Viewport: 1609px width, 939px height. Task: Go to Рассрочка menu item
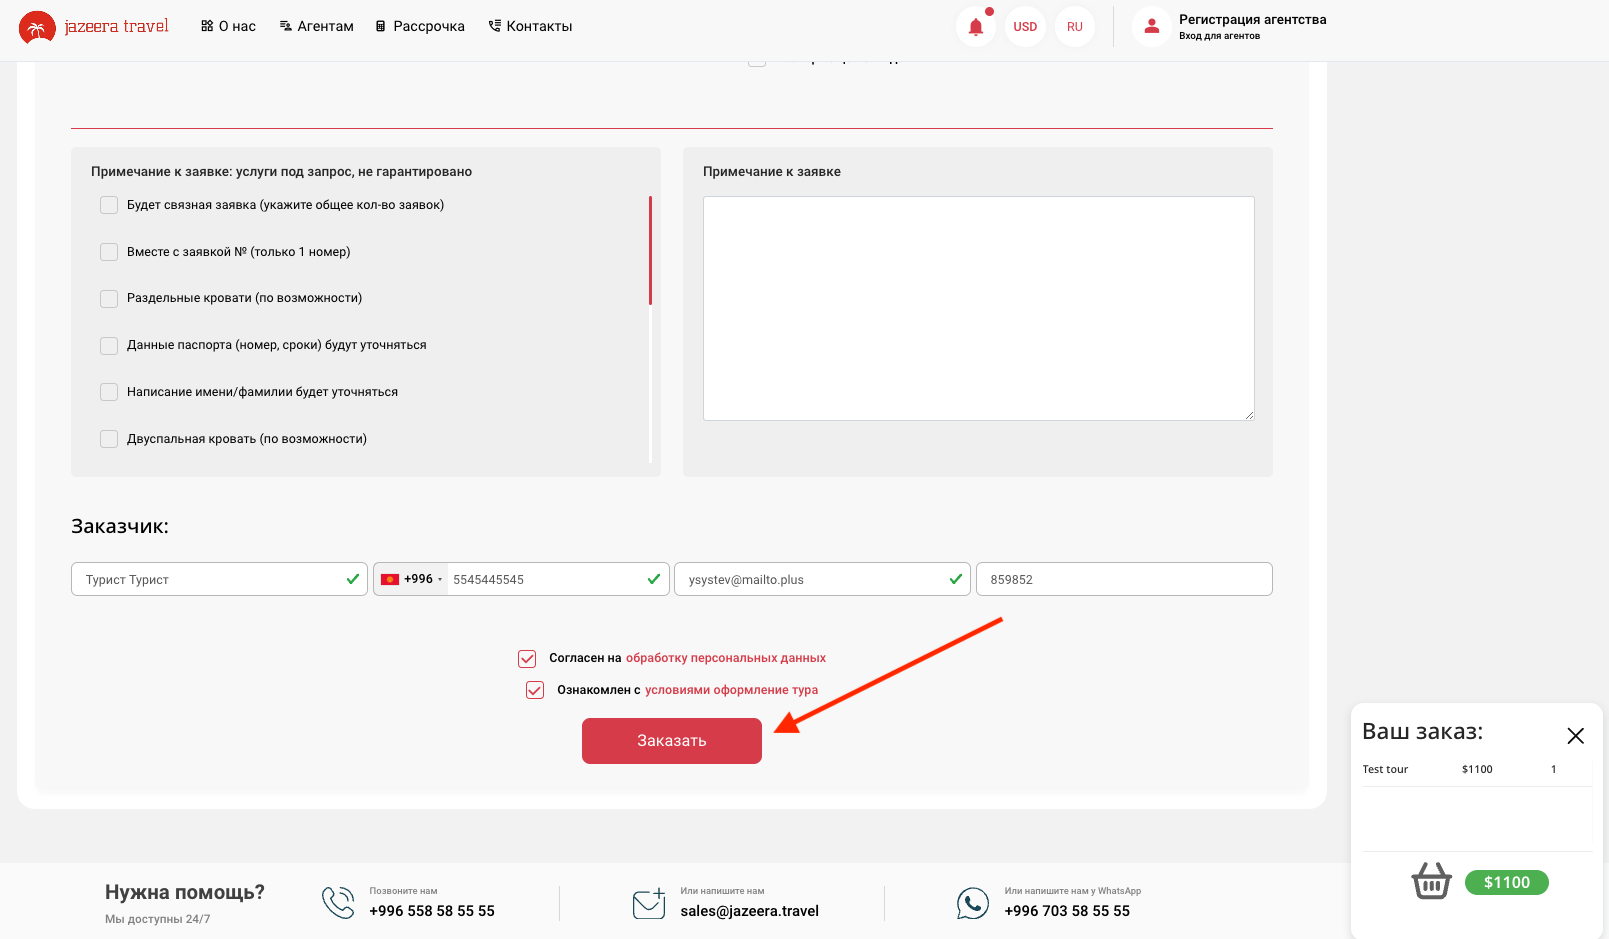(420, 27)
